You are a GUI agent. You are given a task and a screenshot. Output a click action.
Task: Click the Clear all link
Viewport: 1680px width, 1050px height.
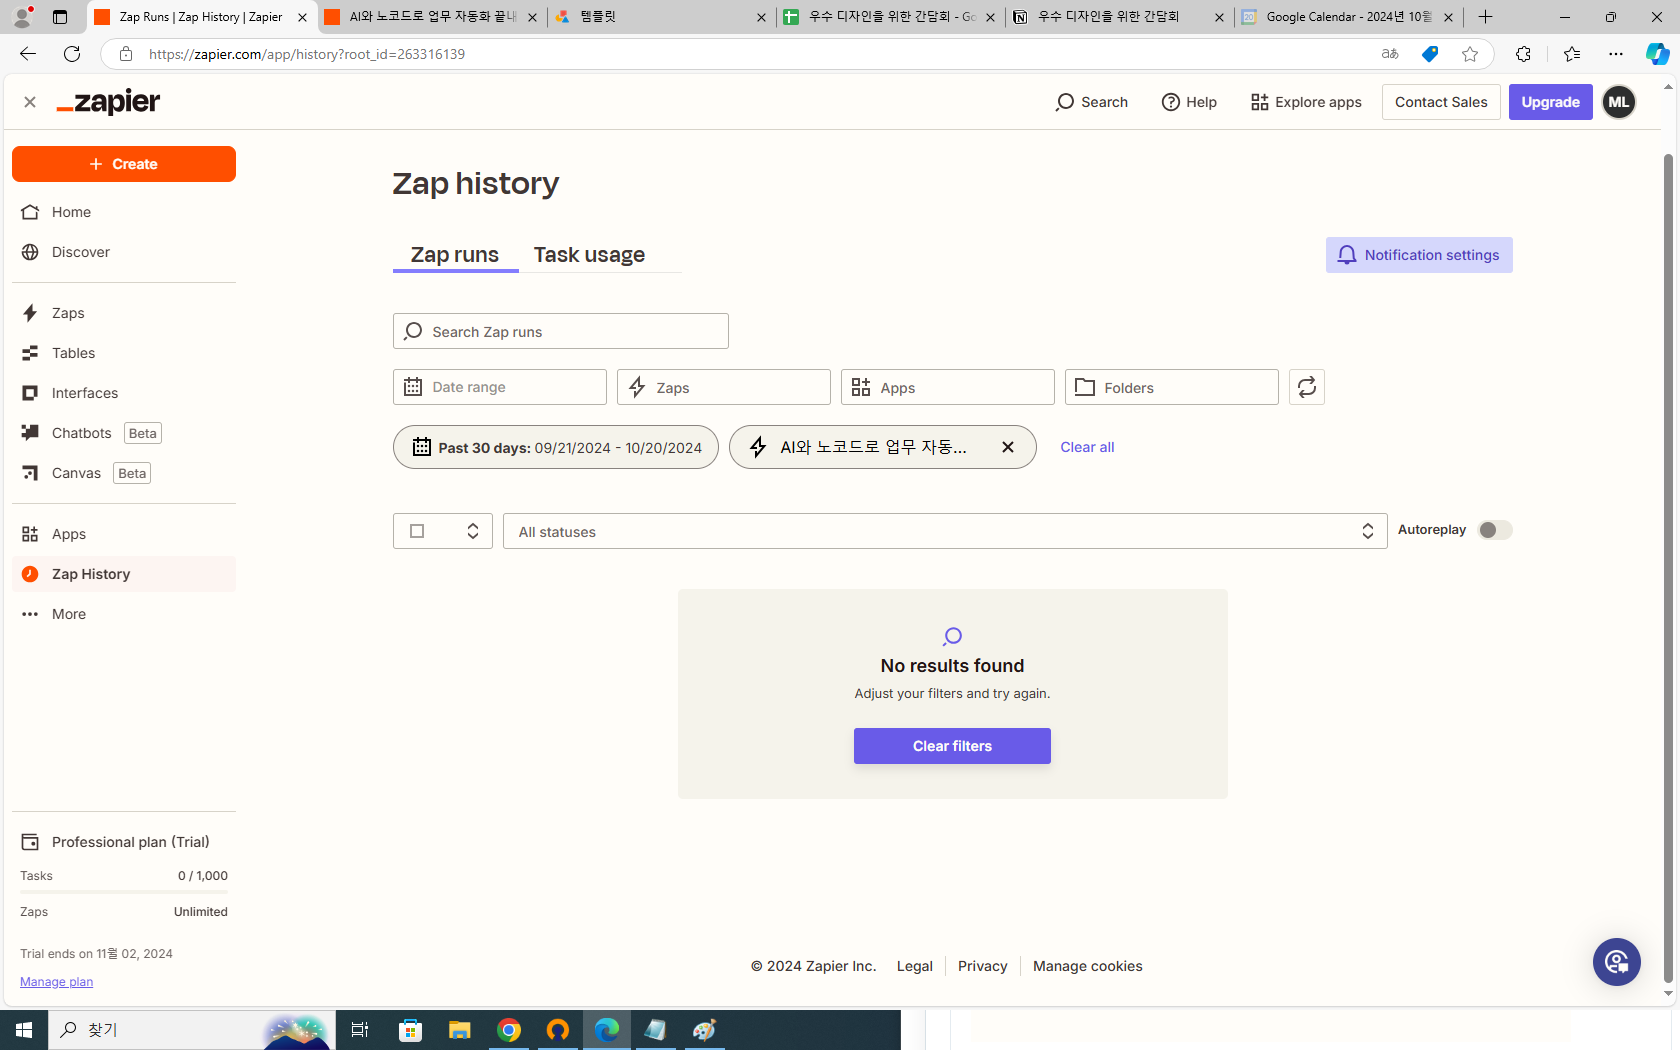[x=1087, y=447]
